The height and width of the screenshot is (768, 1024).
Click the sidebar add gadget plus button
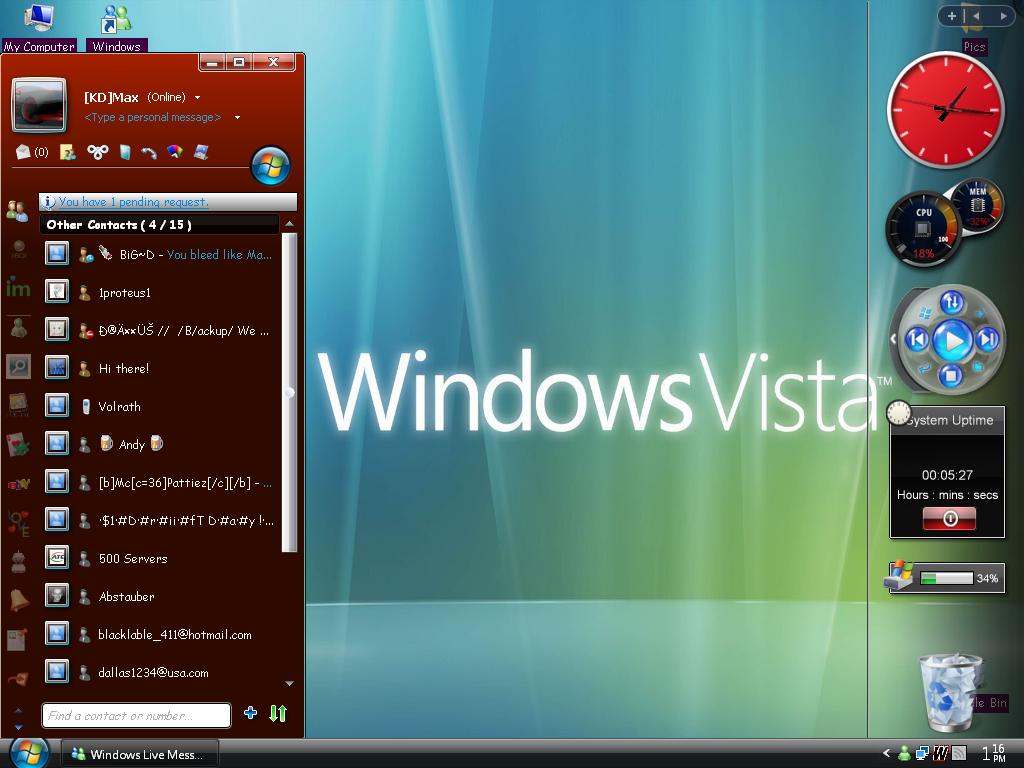pyautogui.click(x=952, y=16)
